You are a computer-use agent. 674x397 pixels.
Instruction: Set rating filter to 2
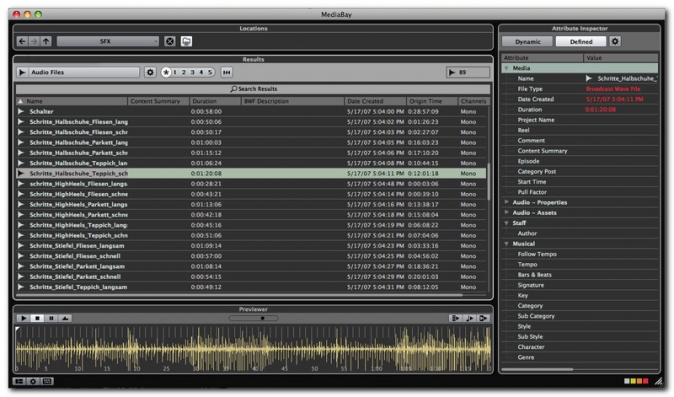(x=184, y=72)
